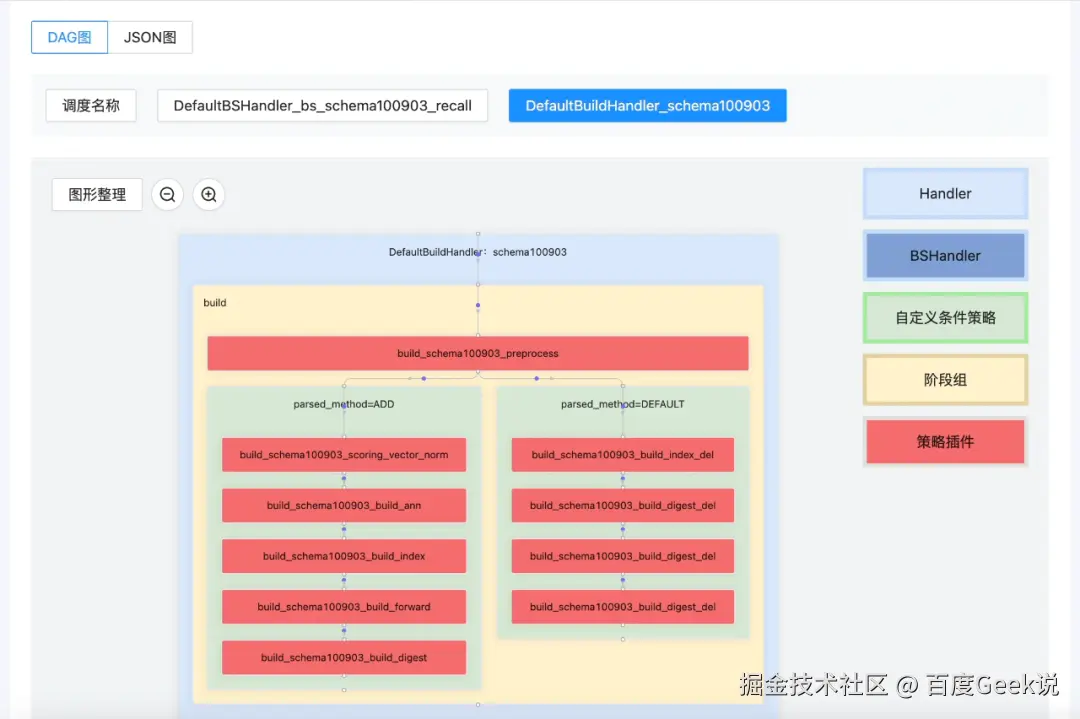The height and width of the screenshot is (719, 1080).
Task: Select the BSHandler legend entry
Action: [944, 255]
